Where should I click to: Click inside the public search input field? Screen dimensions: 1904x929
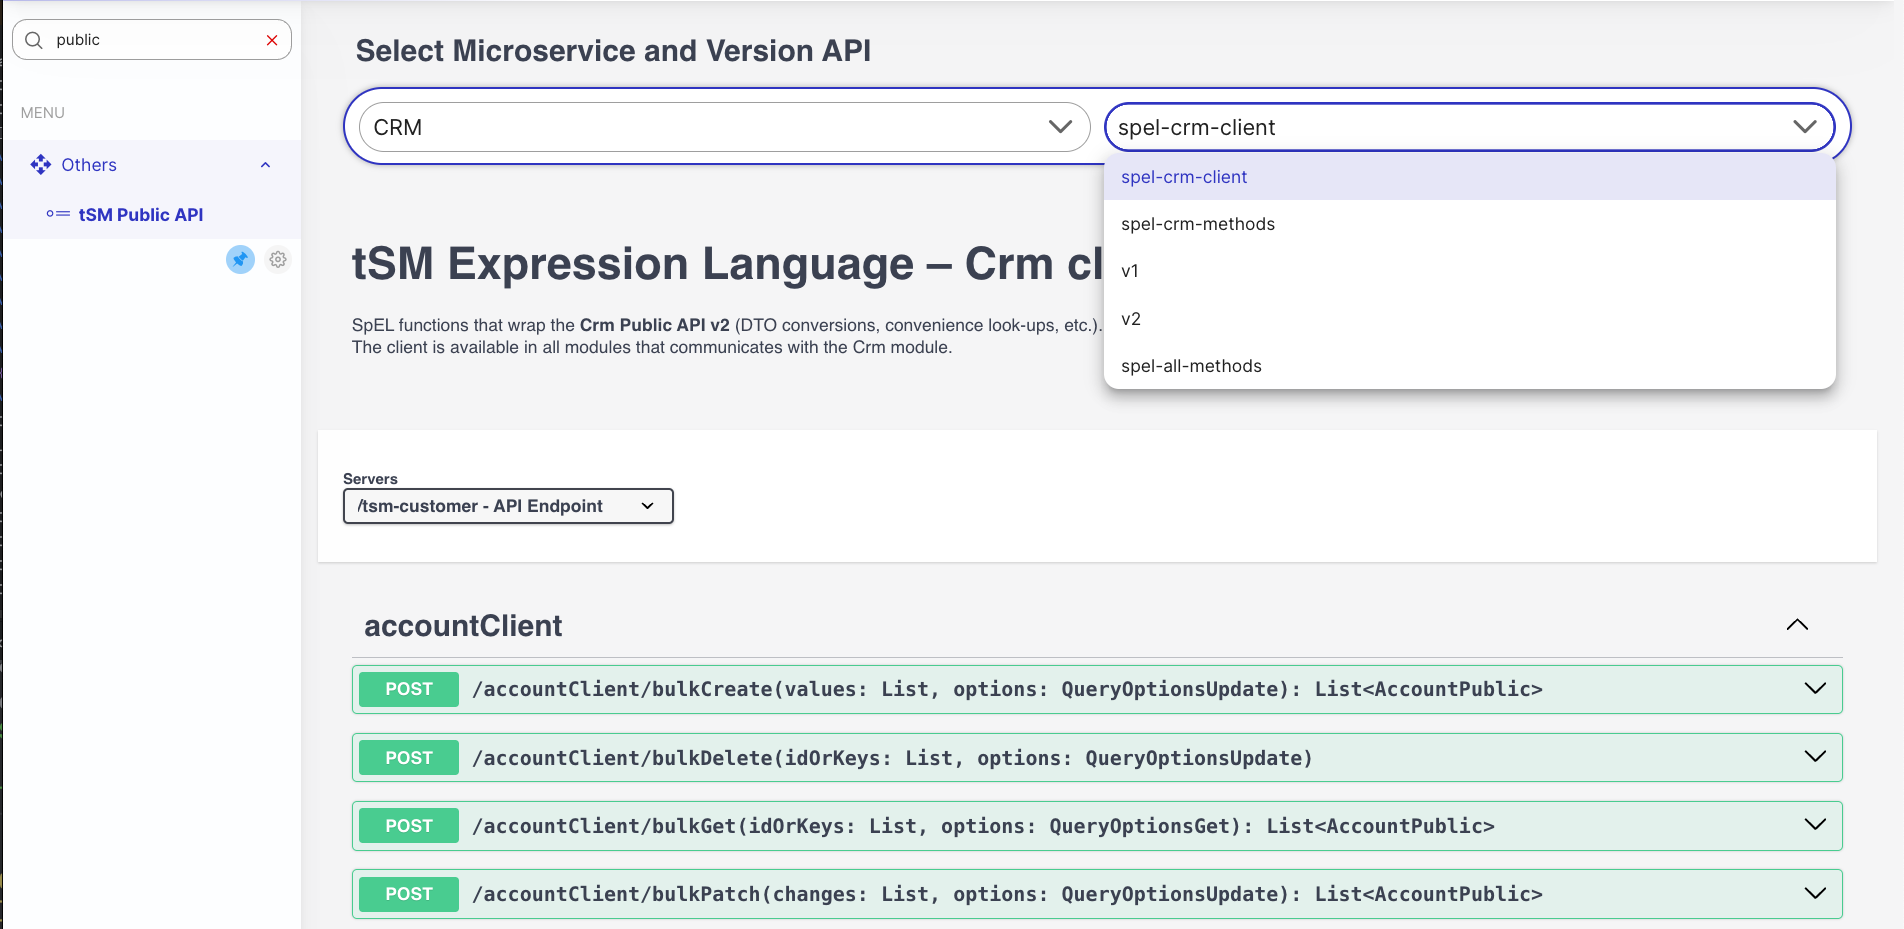point(150,39)
